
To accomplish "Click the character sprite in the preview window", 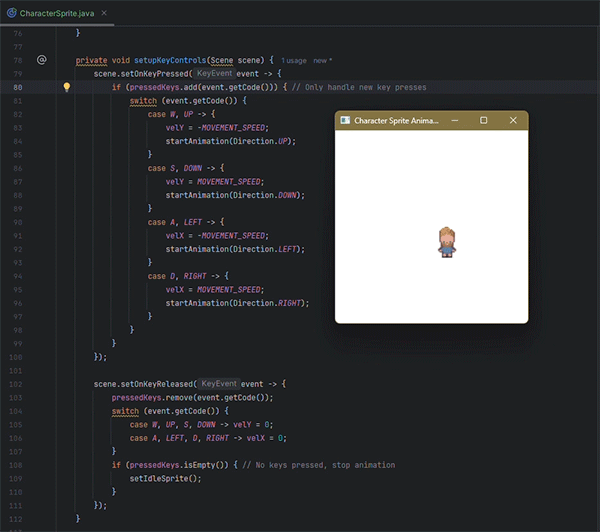I will 447,242.
